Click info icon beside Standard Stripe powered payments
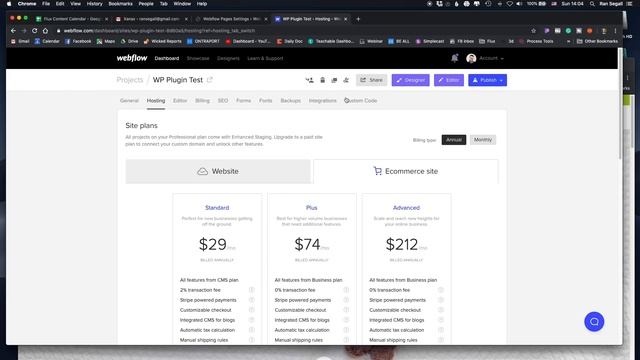This screenshot has width=640, height=360. click(x=251, y=300)
